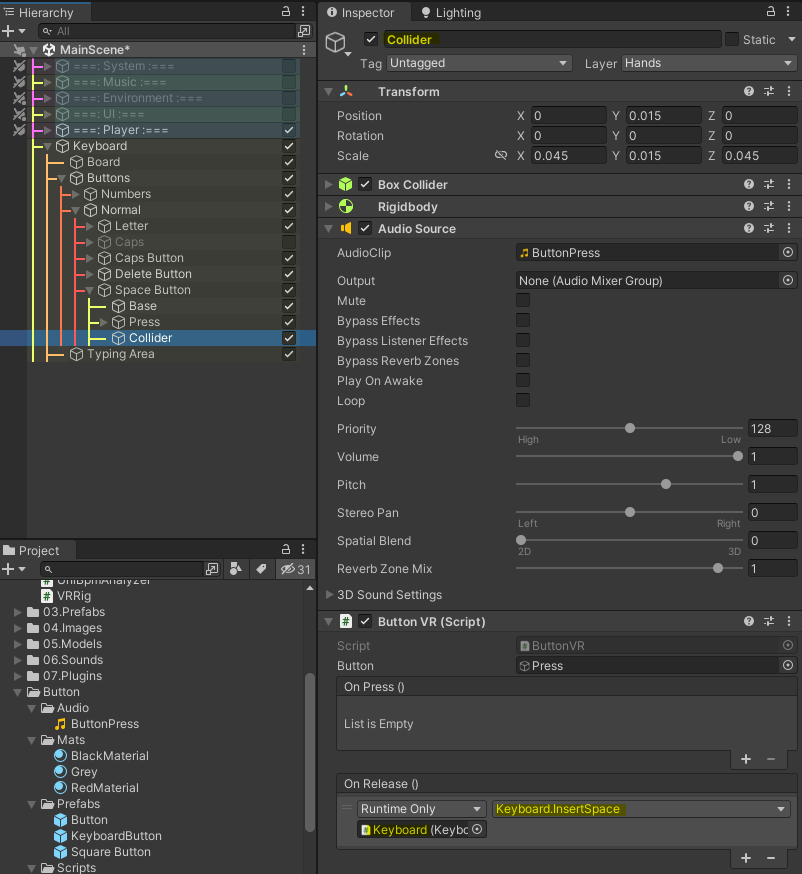Enable the Mute checkbox
Screen dimensions: 802x874
(x=523, y=300)
